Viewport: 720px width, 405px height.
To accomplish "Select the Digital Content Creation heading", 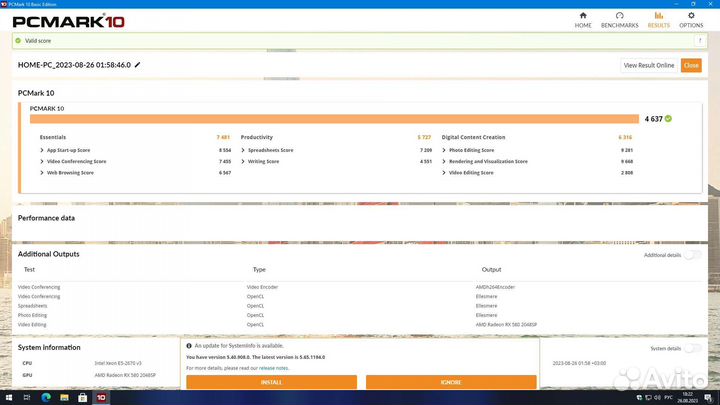I will click(x=473, y=137).
